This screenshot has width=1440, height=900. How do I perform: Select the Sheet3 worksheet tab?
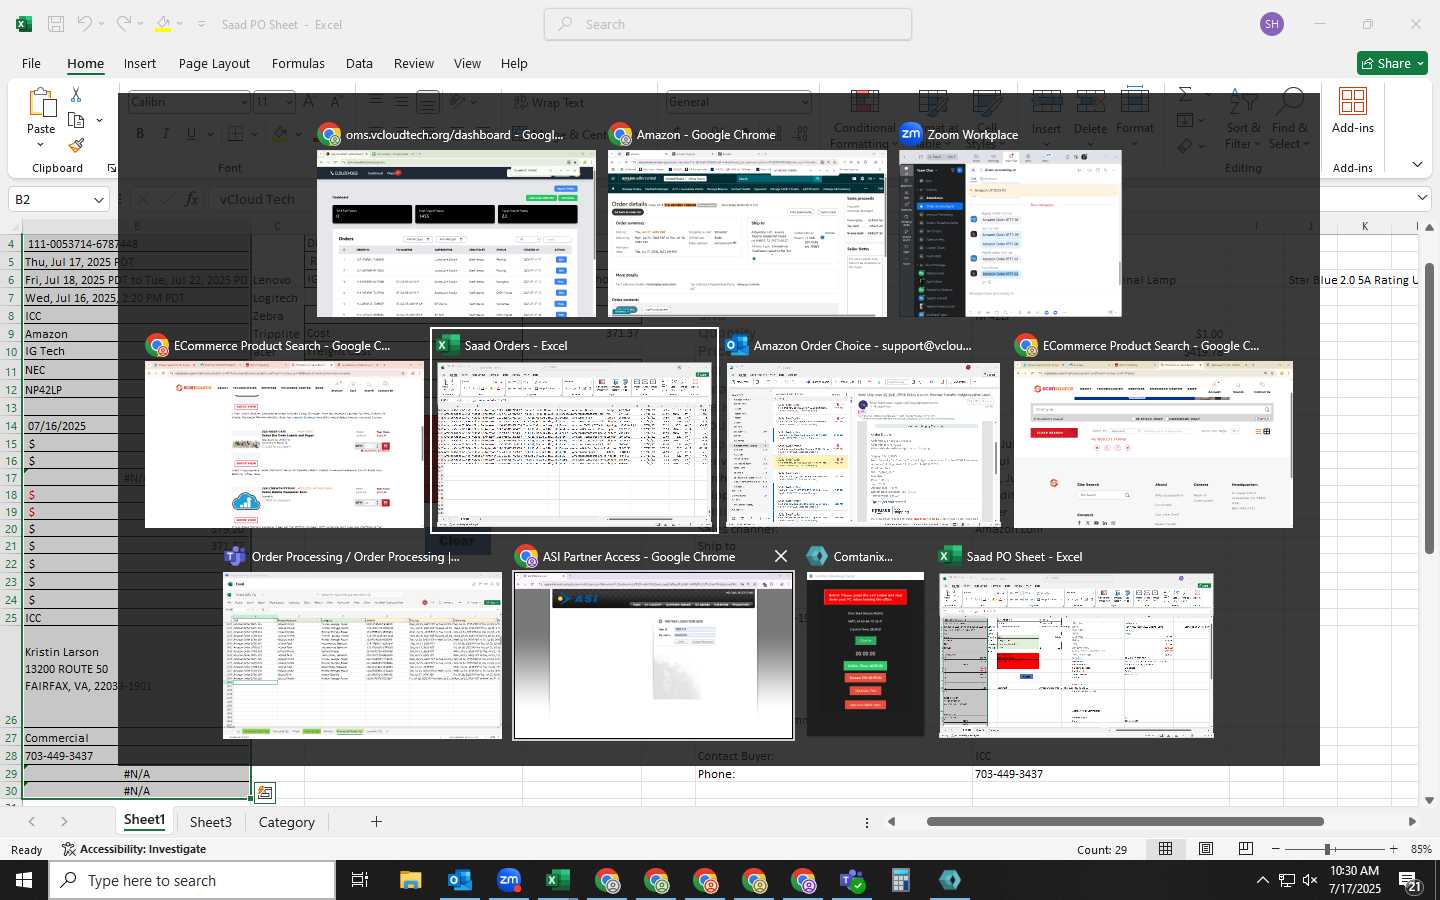211,822
